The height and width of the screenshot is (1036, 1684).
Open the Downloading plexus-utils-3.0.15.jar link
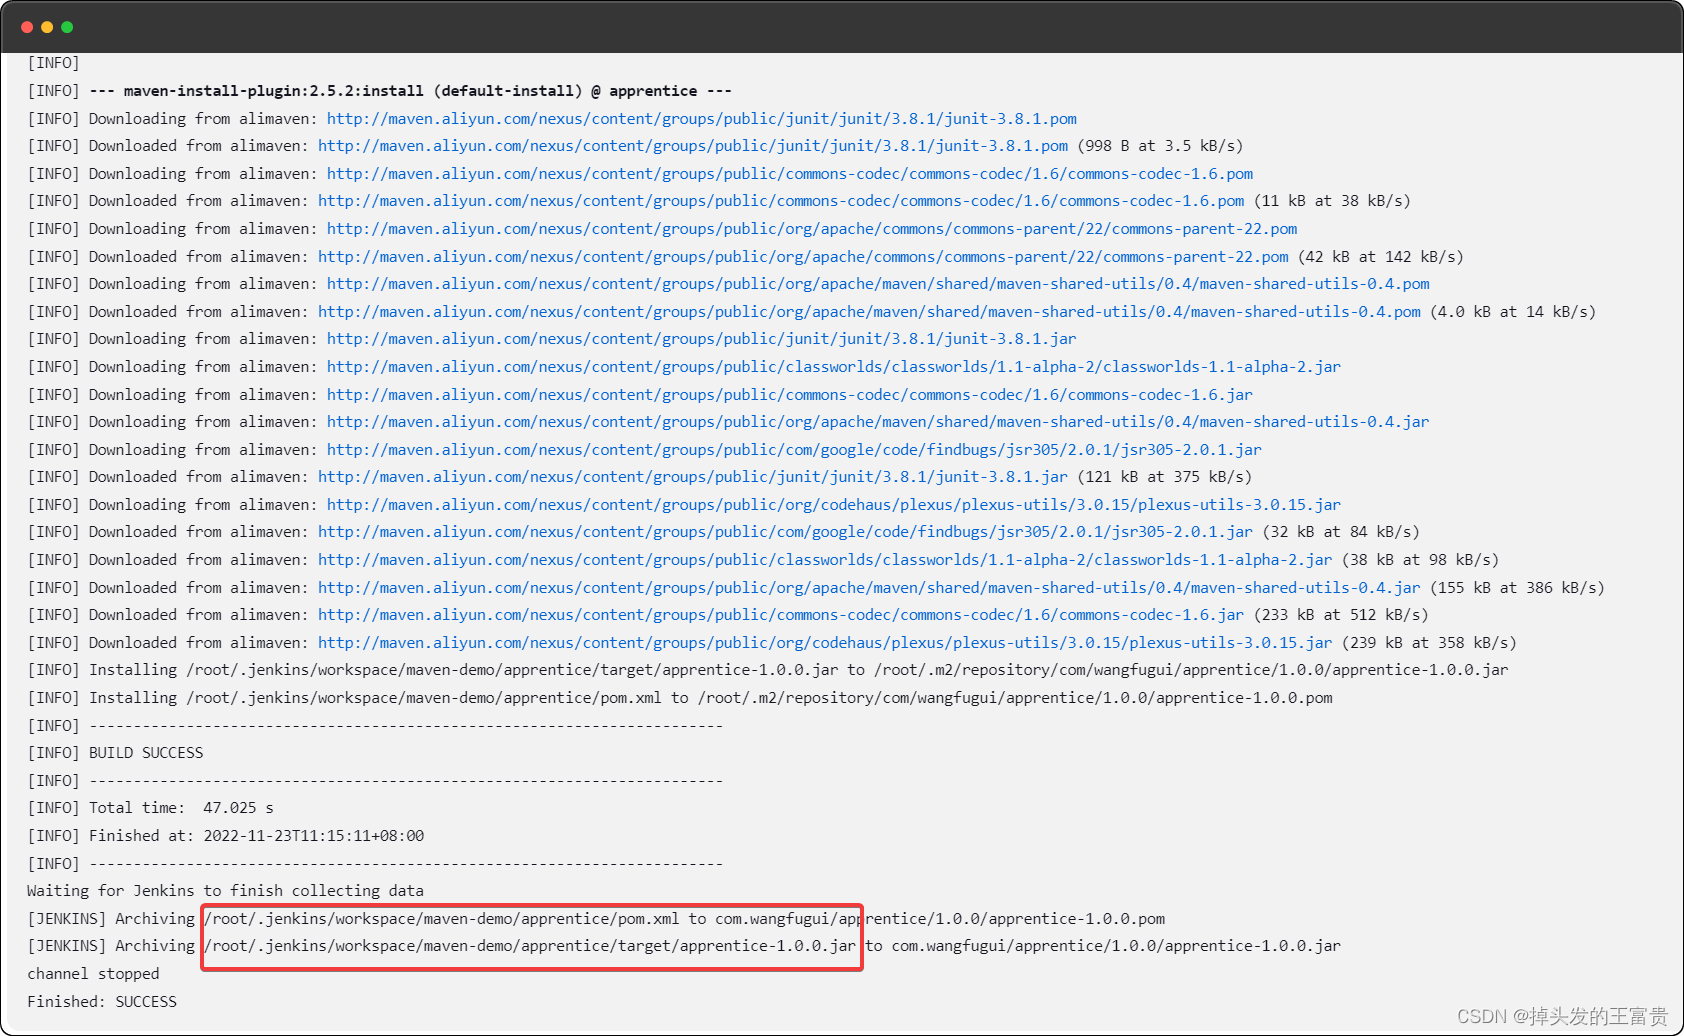tap(834, 505)
